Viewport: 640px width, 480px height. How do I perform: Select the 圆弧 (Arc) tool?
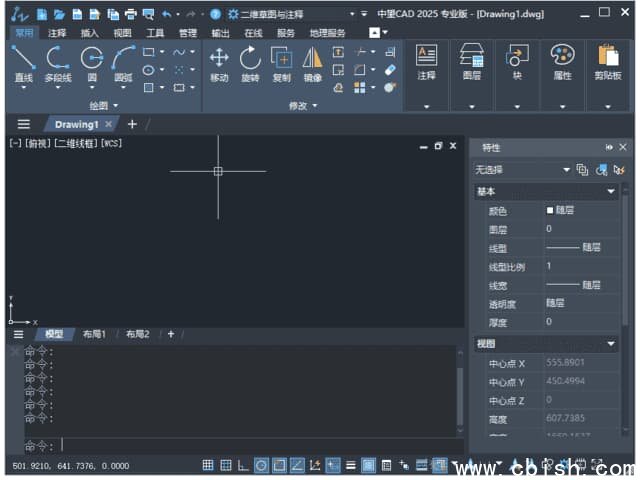tap(123, 63)
